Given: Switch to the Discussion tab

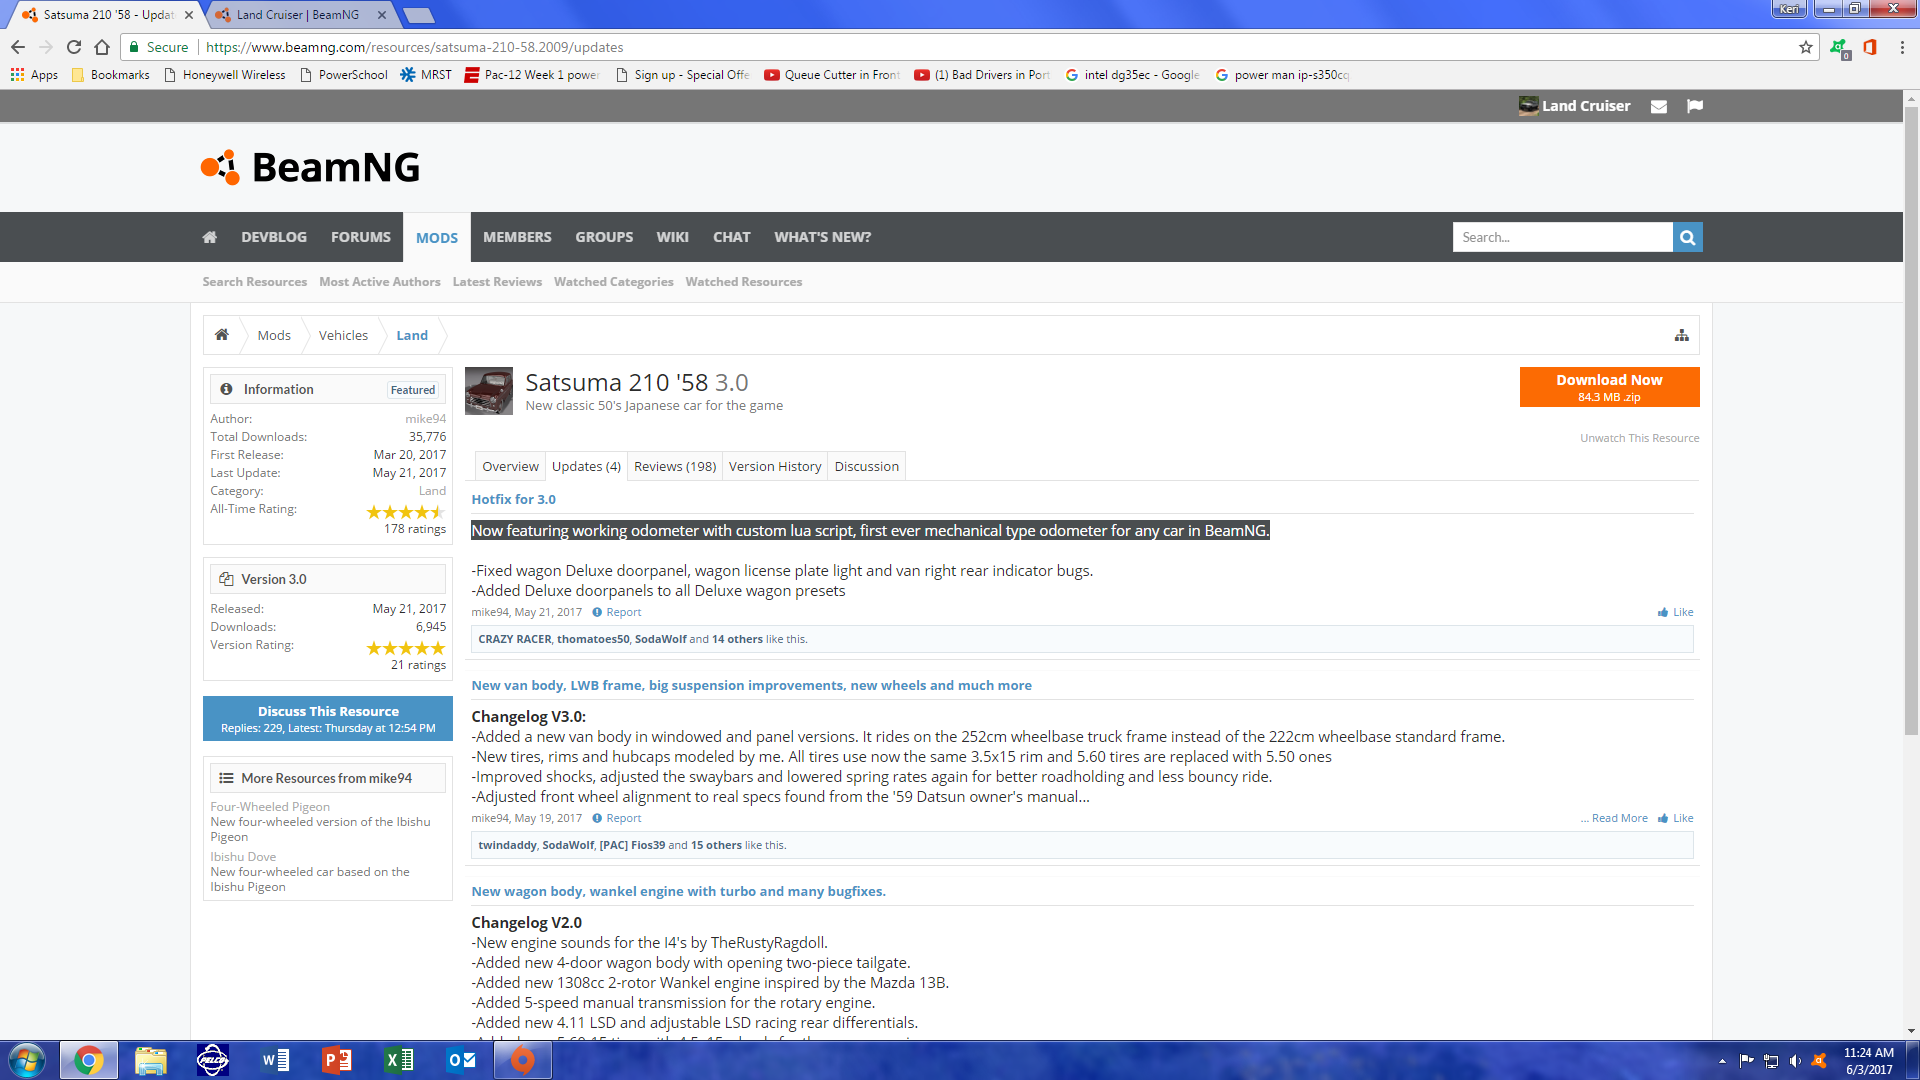Looking at the screenshot, I should coord(867,466).
